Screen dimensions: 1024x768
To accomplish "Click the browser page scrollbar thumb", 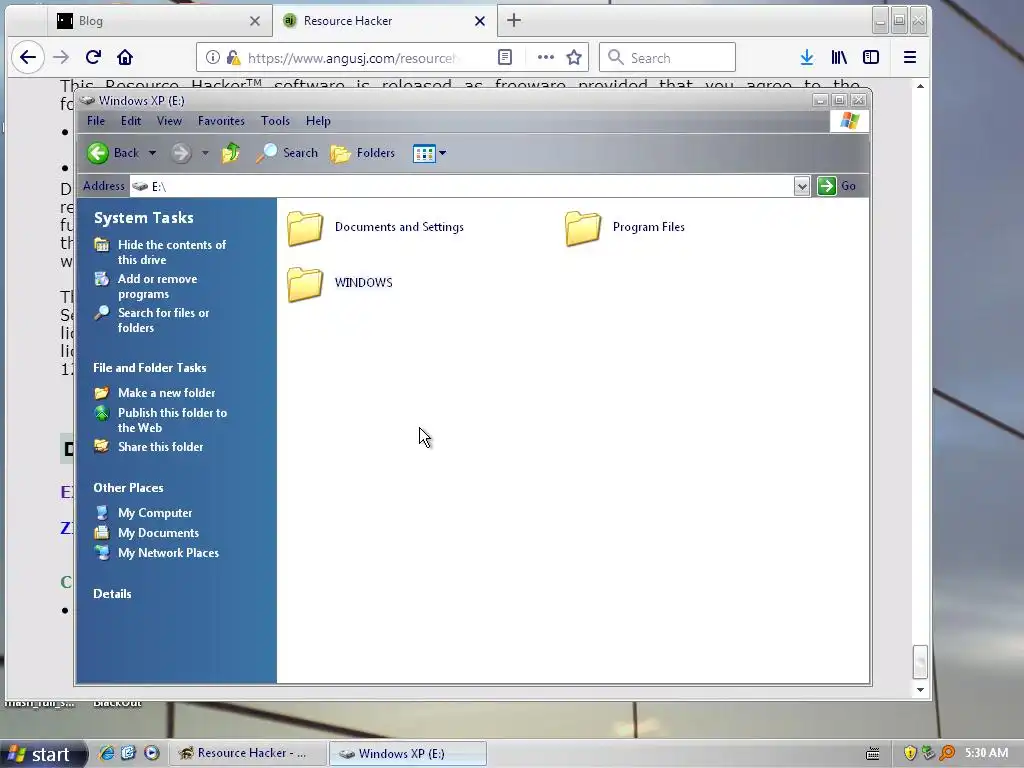I will (920, 662).
